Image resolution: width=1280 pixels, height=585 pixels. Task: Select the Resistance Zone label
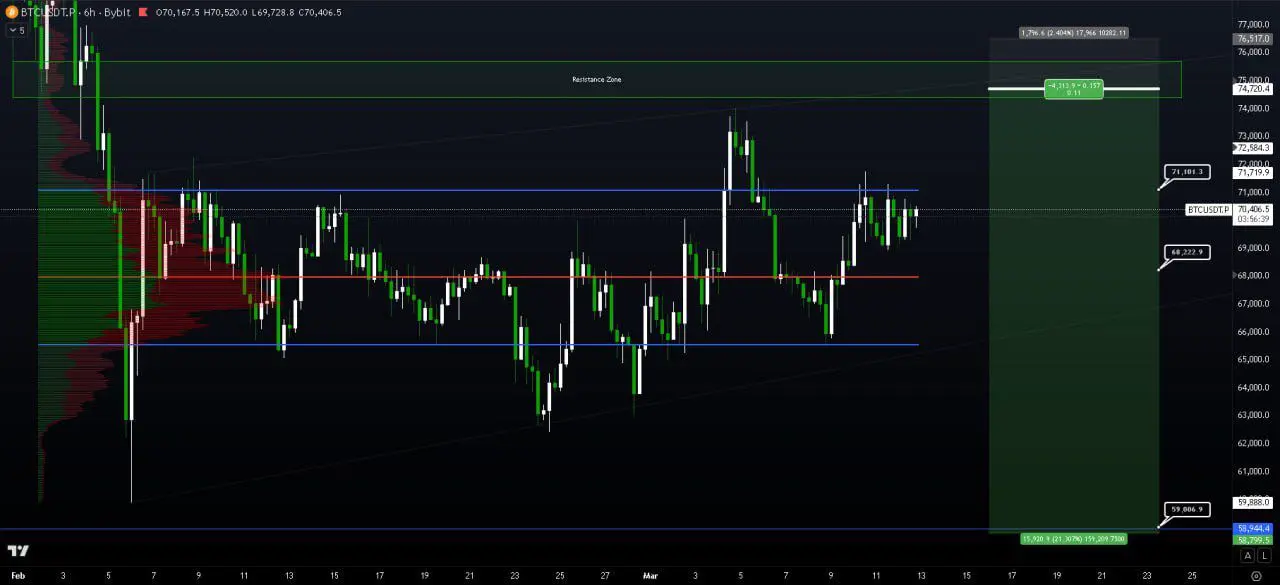click(596, 79)
